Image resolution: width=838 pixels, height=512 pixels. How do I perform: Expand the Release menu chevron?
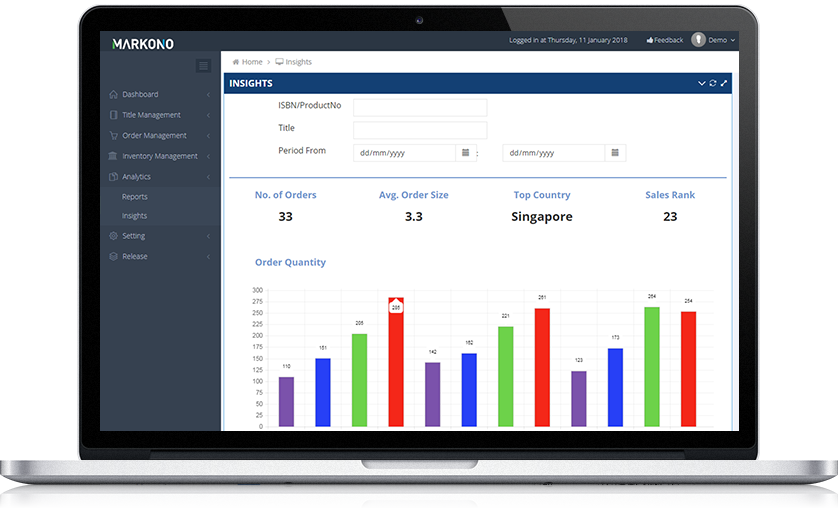(208, 257)
